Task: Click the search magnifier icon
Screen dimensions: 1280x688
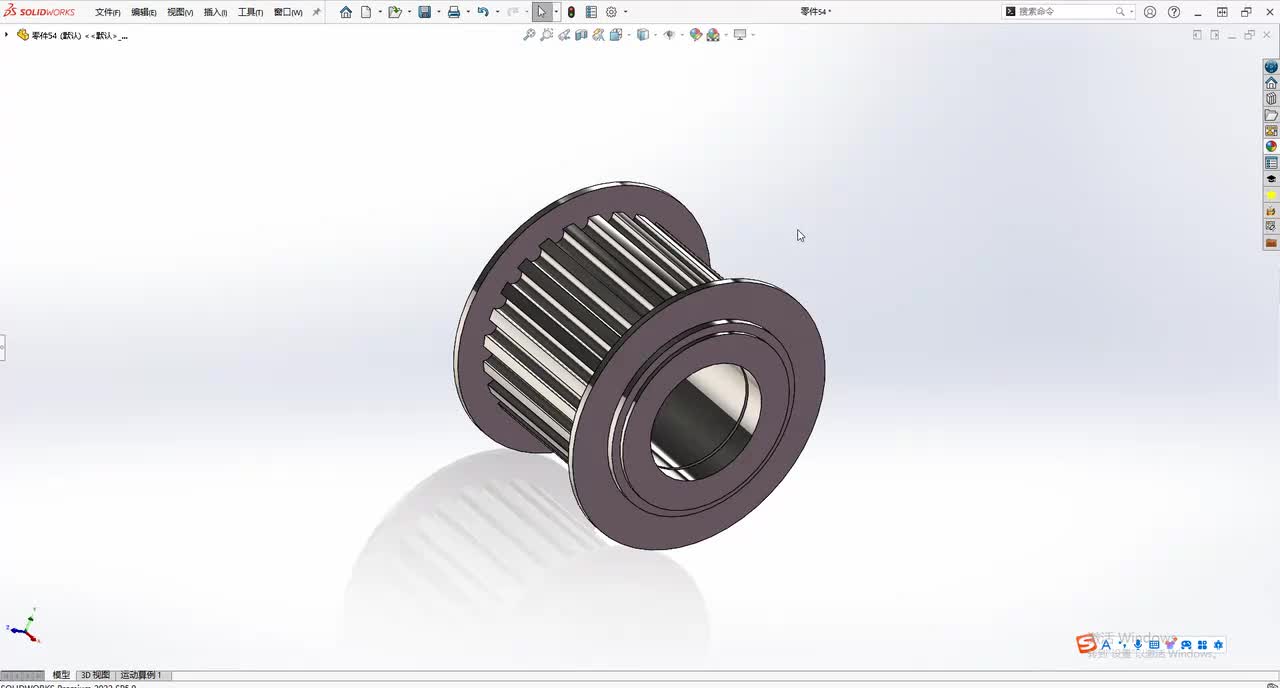Action: (1120, 12)
